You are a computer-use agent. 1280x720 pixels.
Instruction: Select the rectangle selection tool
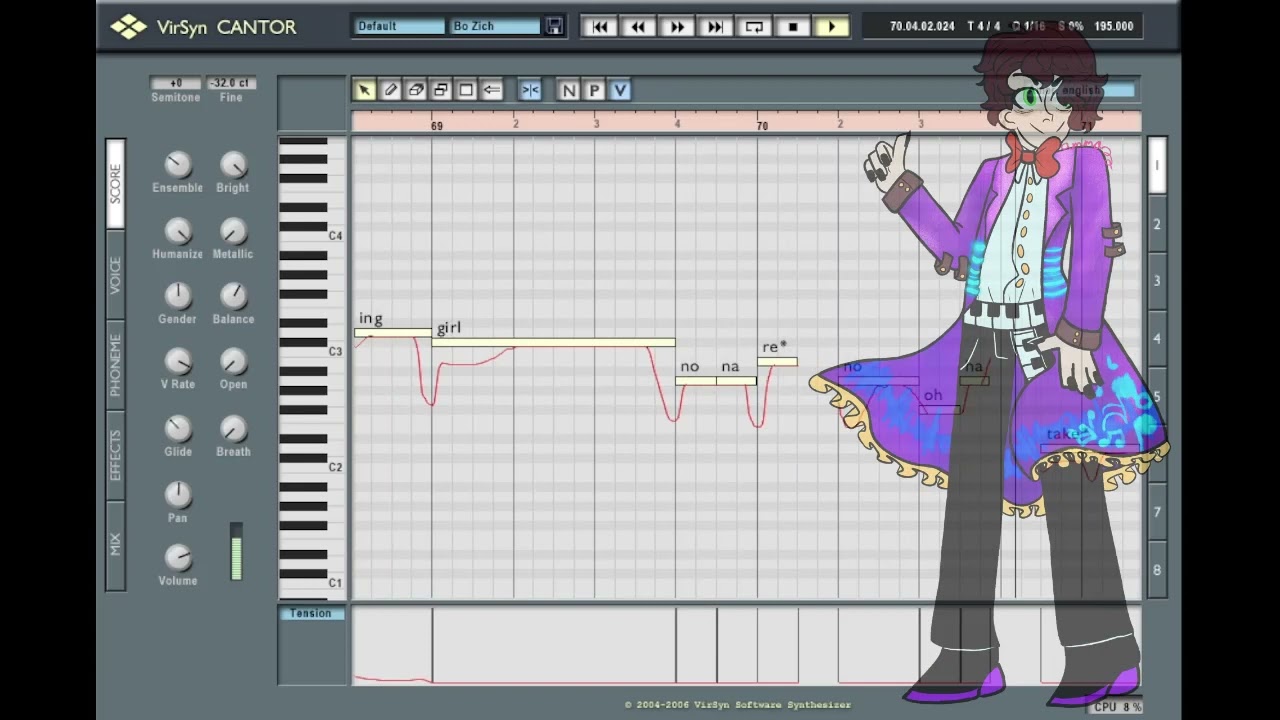click(x=466, y=90)
